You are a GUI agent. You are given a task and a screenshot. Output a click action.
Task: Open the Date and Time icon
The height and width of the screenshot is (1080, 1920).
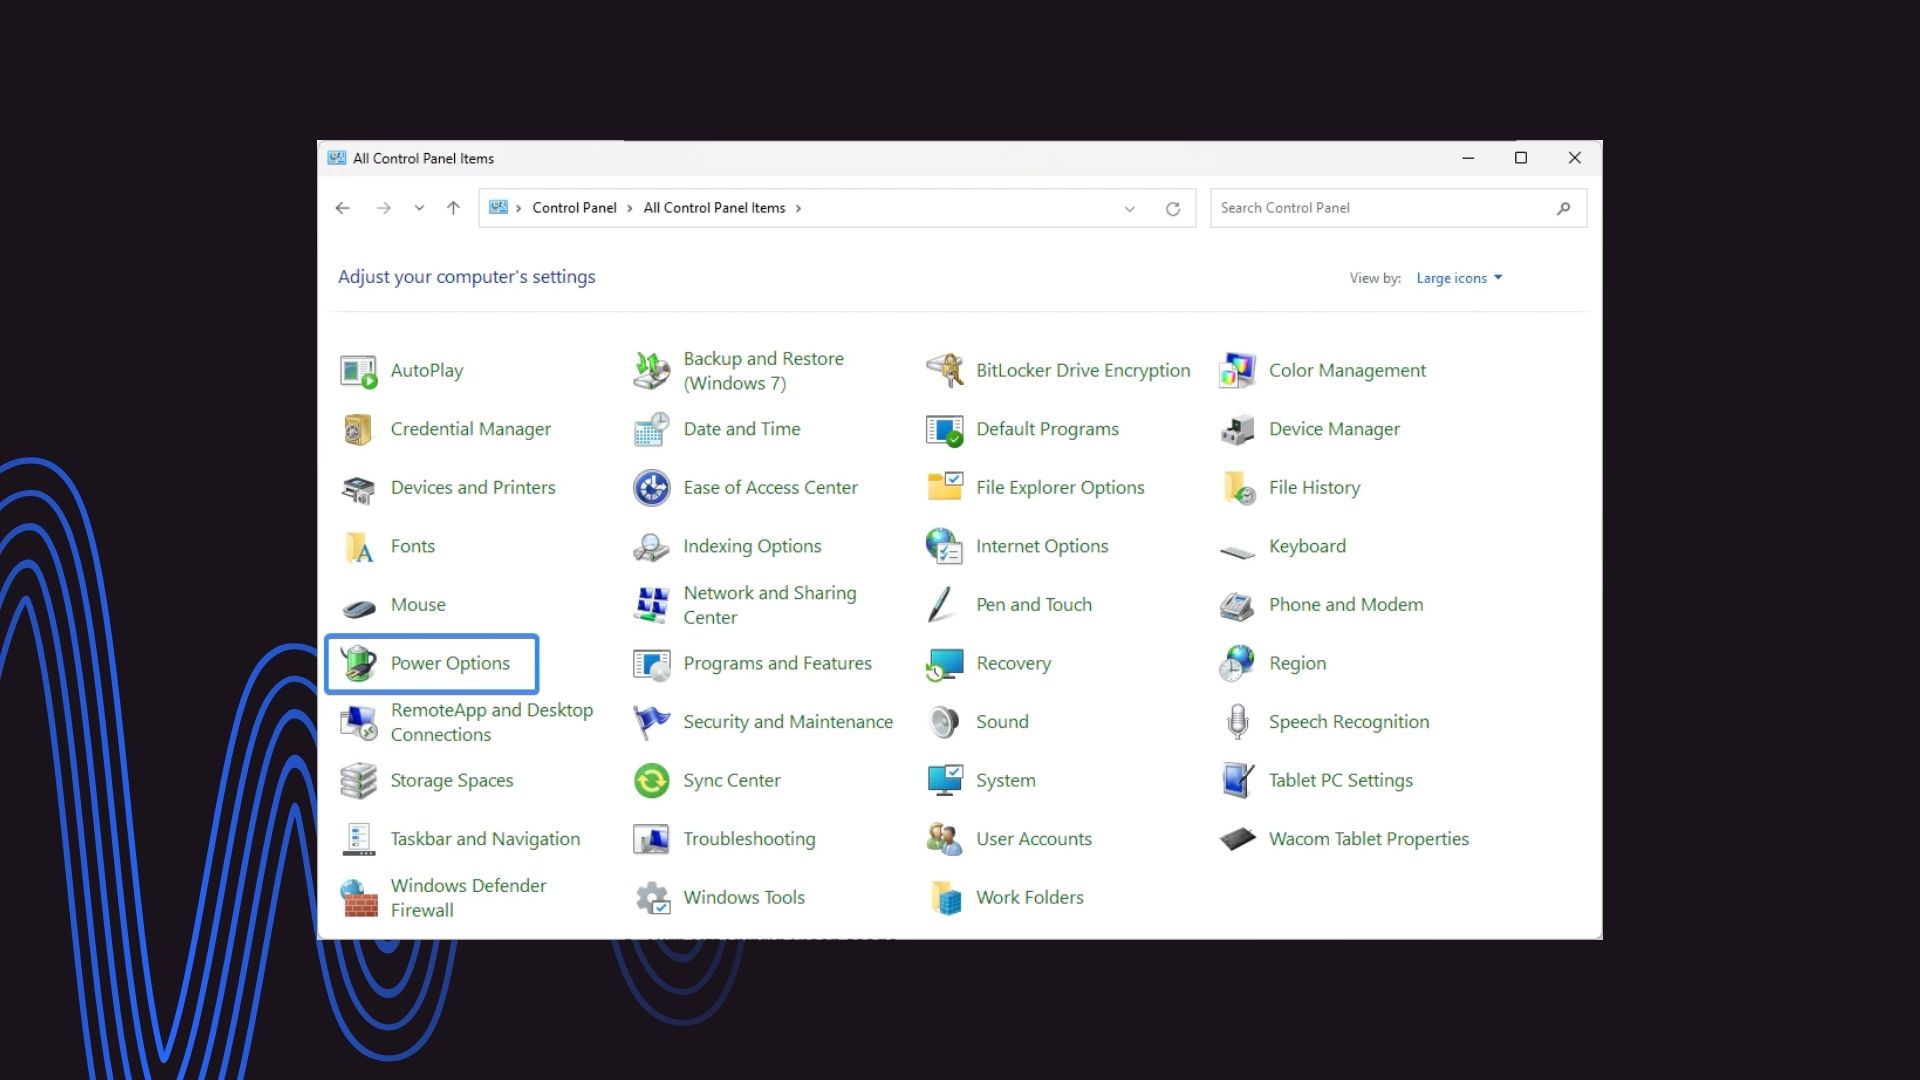(x=651, y=430)
